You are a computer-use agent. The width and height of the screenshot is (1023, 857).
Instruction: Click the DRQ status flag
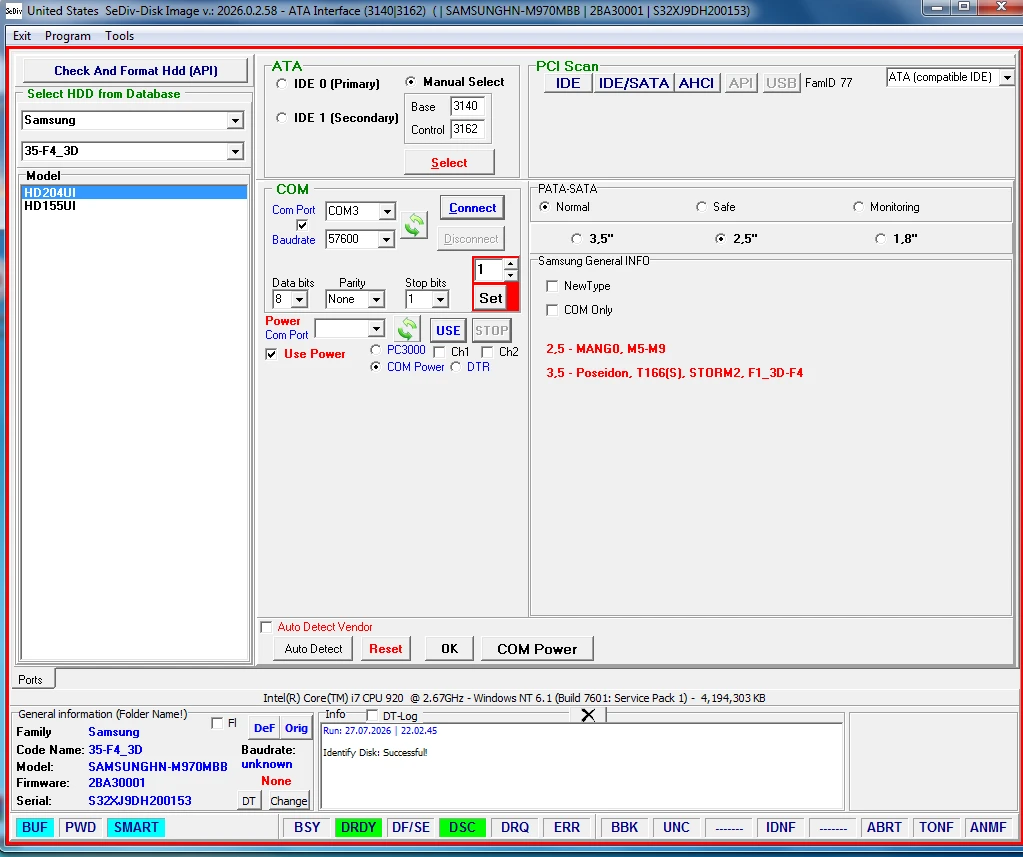(x=515, y=827)
